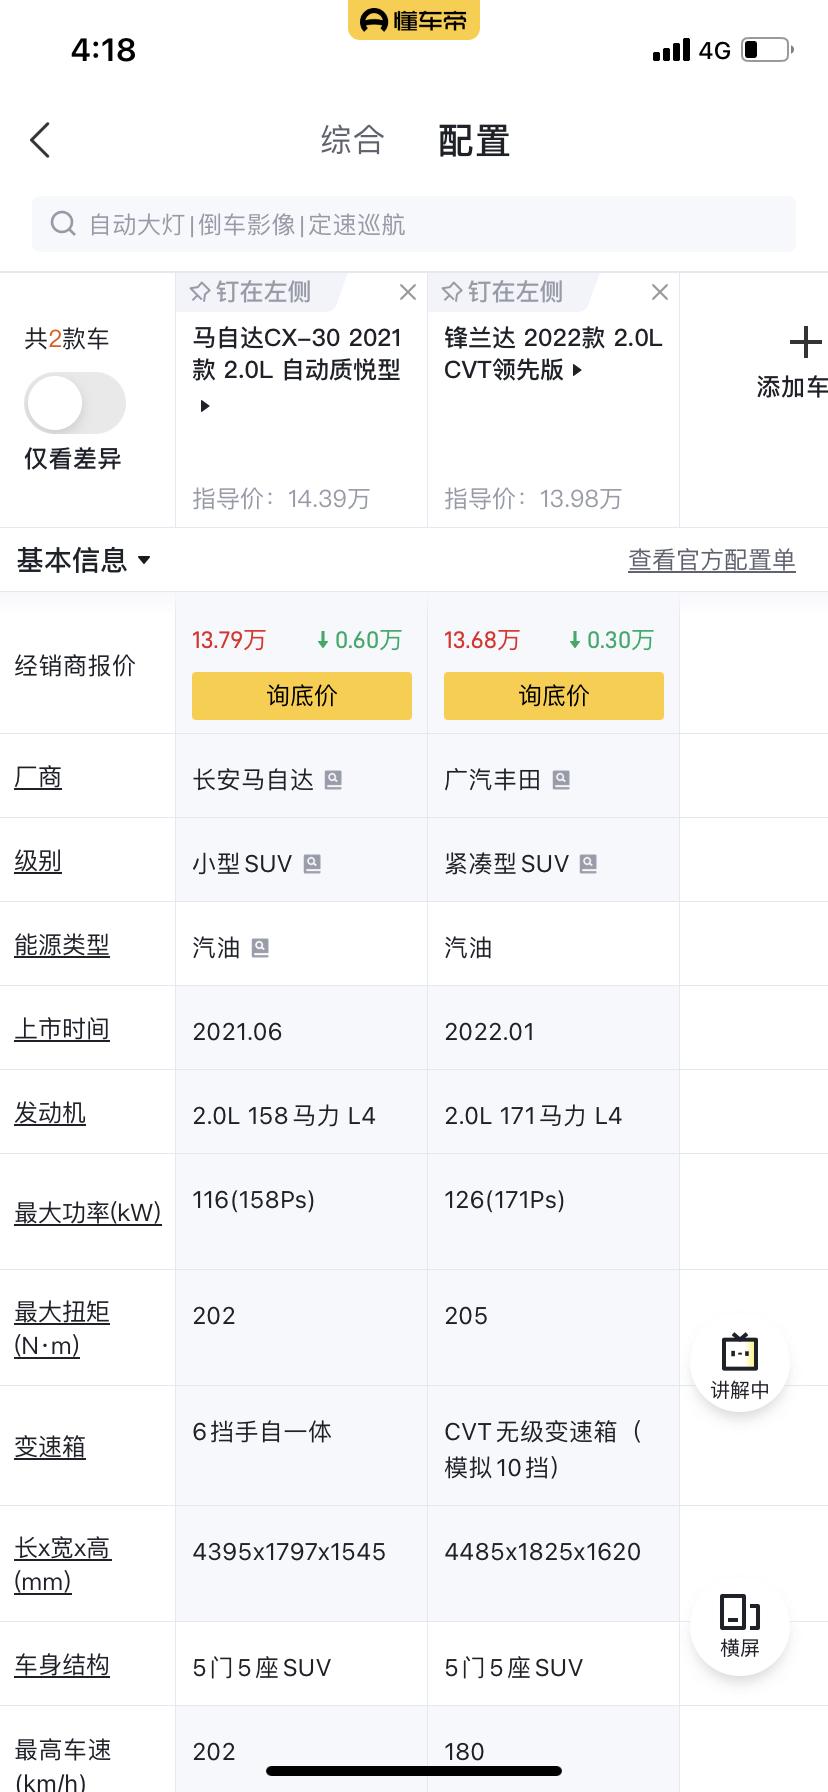Image resolution: width=828 pixels, height=1792 pixels.
Task: Switch to 横屏 landscape view
Action: [x=740, y=1627]
